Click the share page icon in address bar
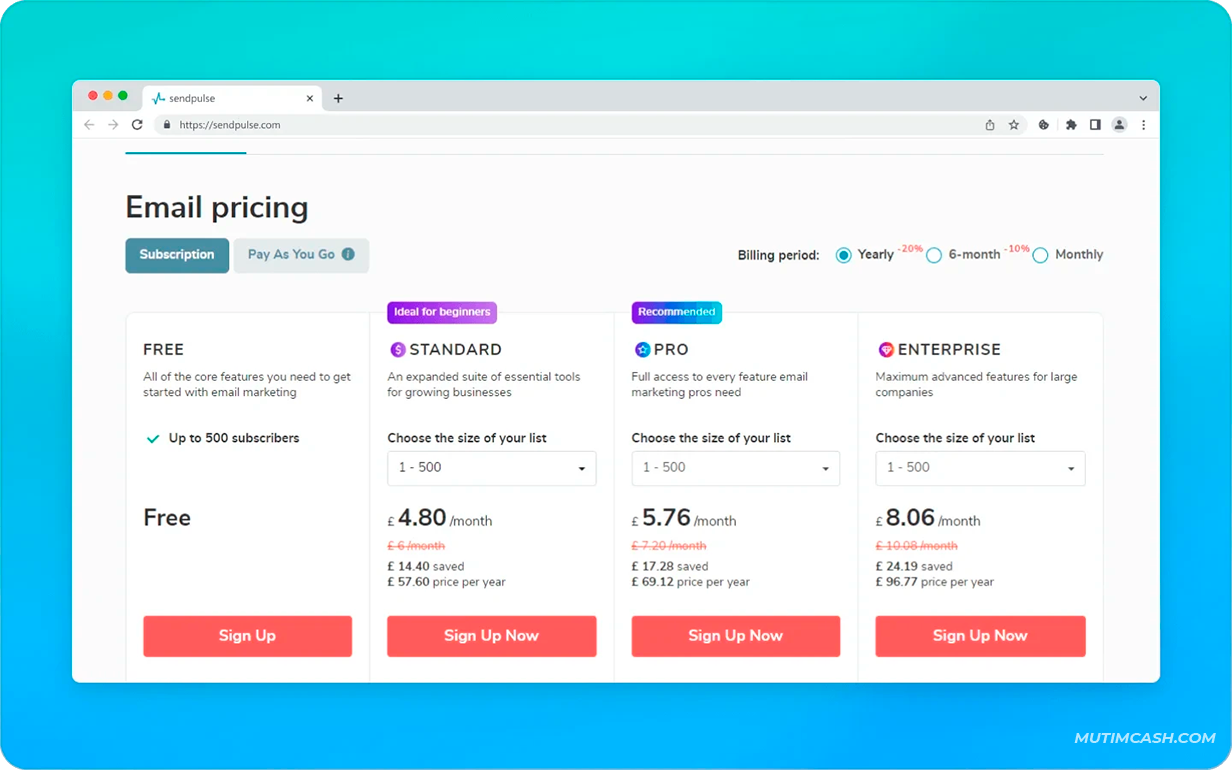This screenshot has width=1232, height=770. tap(990, 125)
